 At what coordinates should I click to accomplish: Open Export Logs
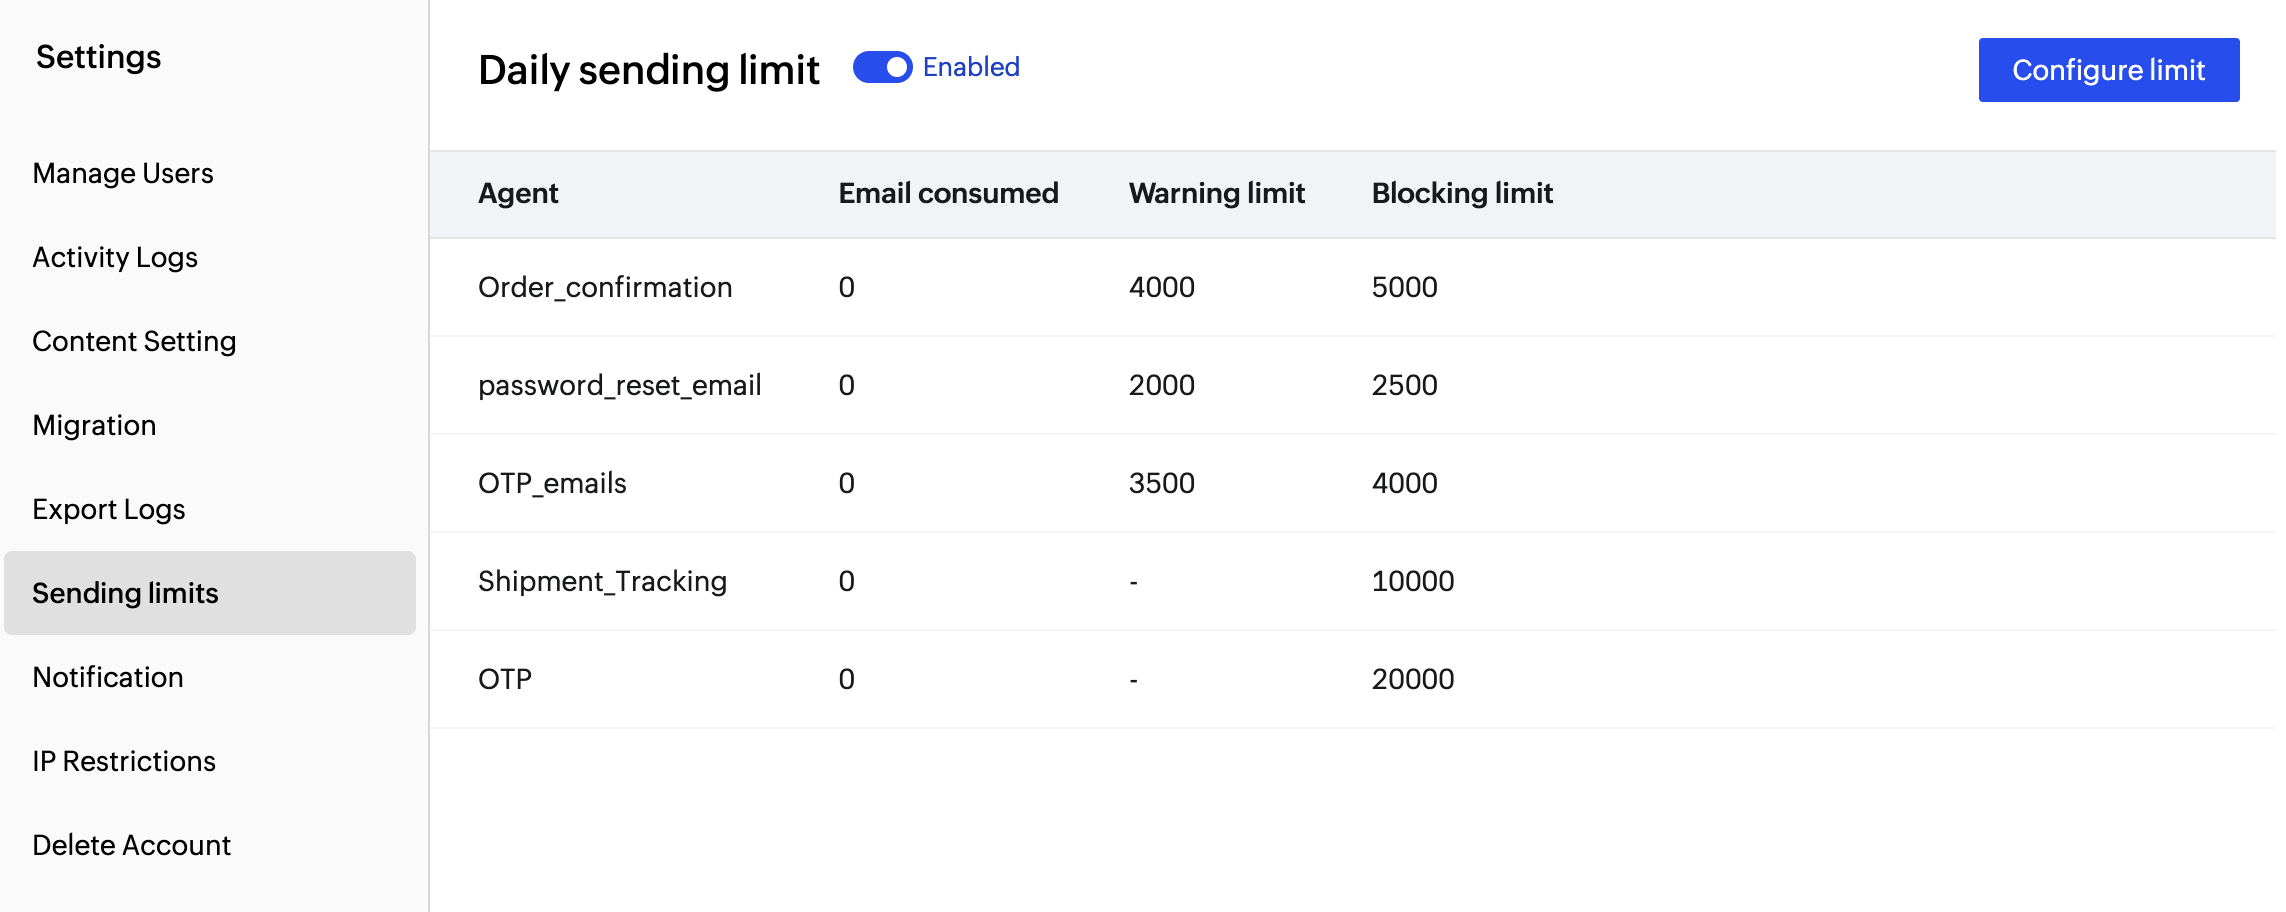107,509
